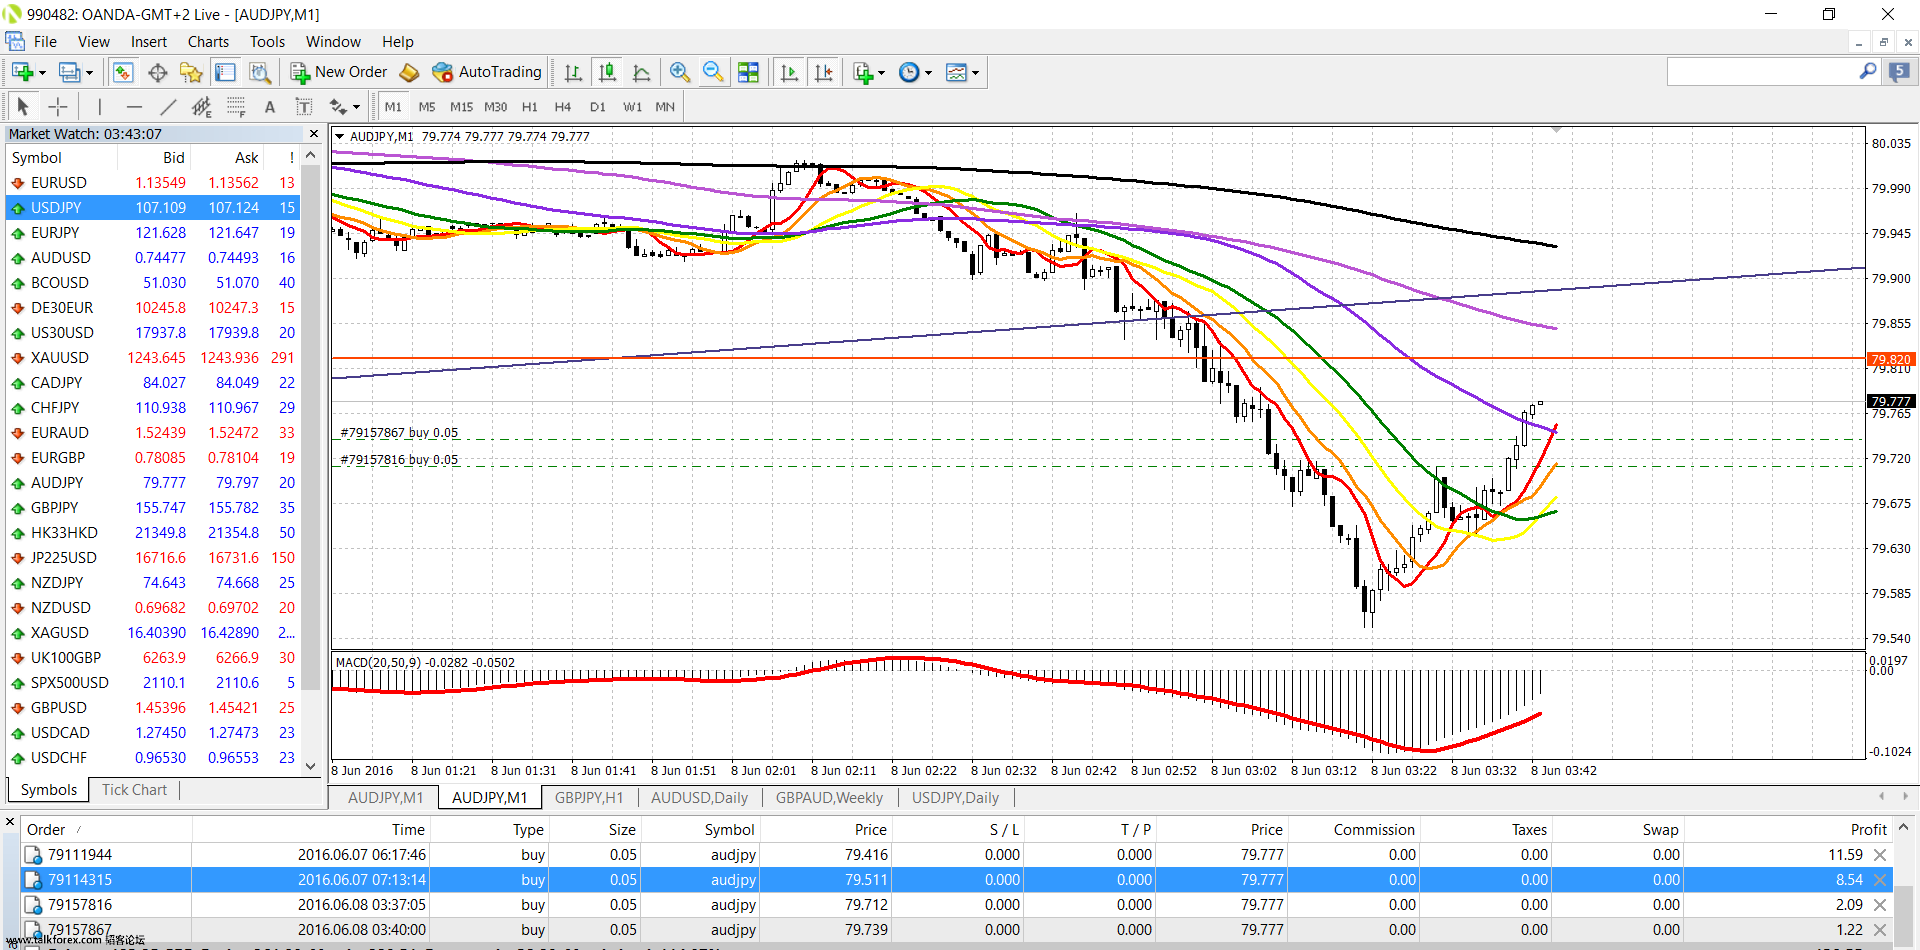Switch to the AUDUSD,Daily chart tab

[699, 797]
